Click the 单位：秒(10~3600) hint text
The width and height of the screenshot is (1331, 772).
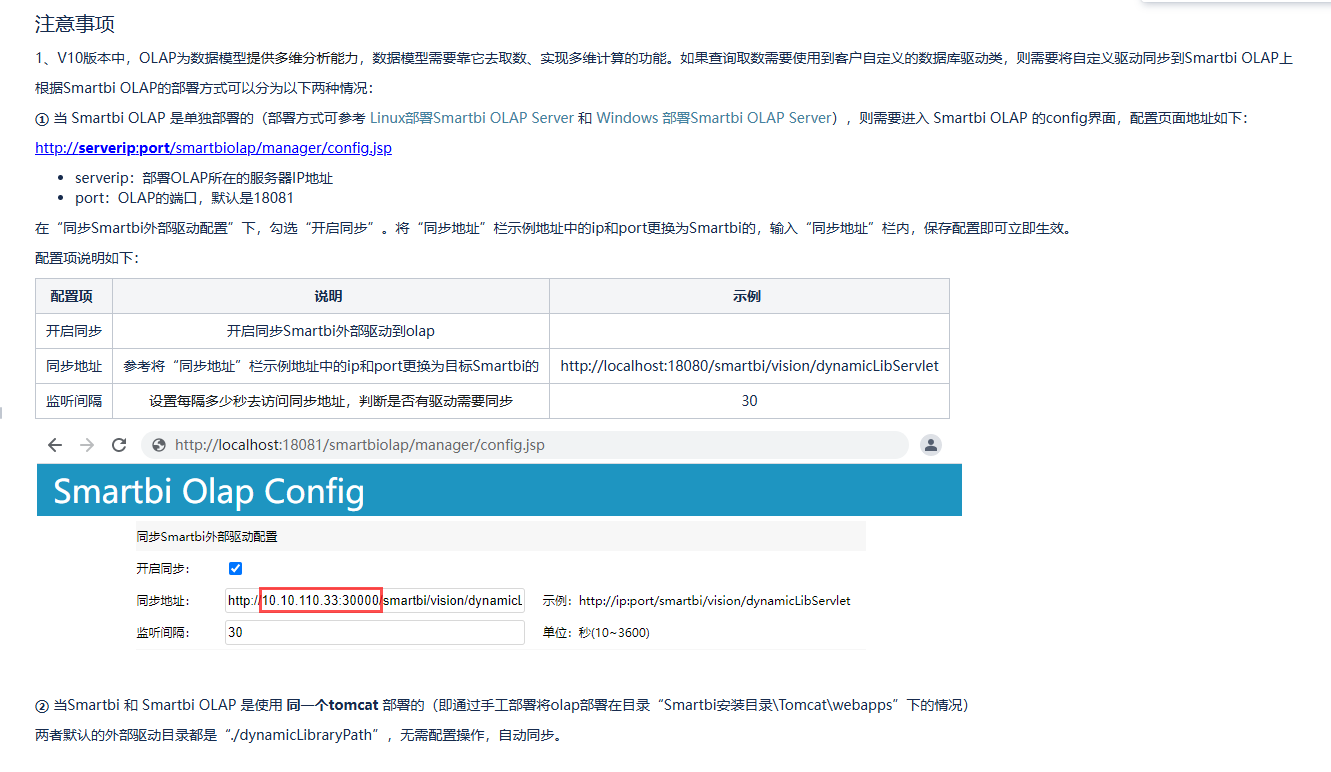596,632
